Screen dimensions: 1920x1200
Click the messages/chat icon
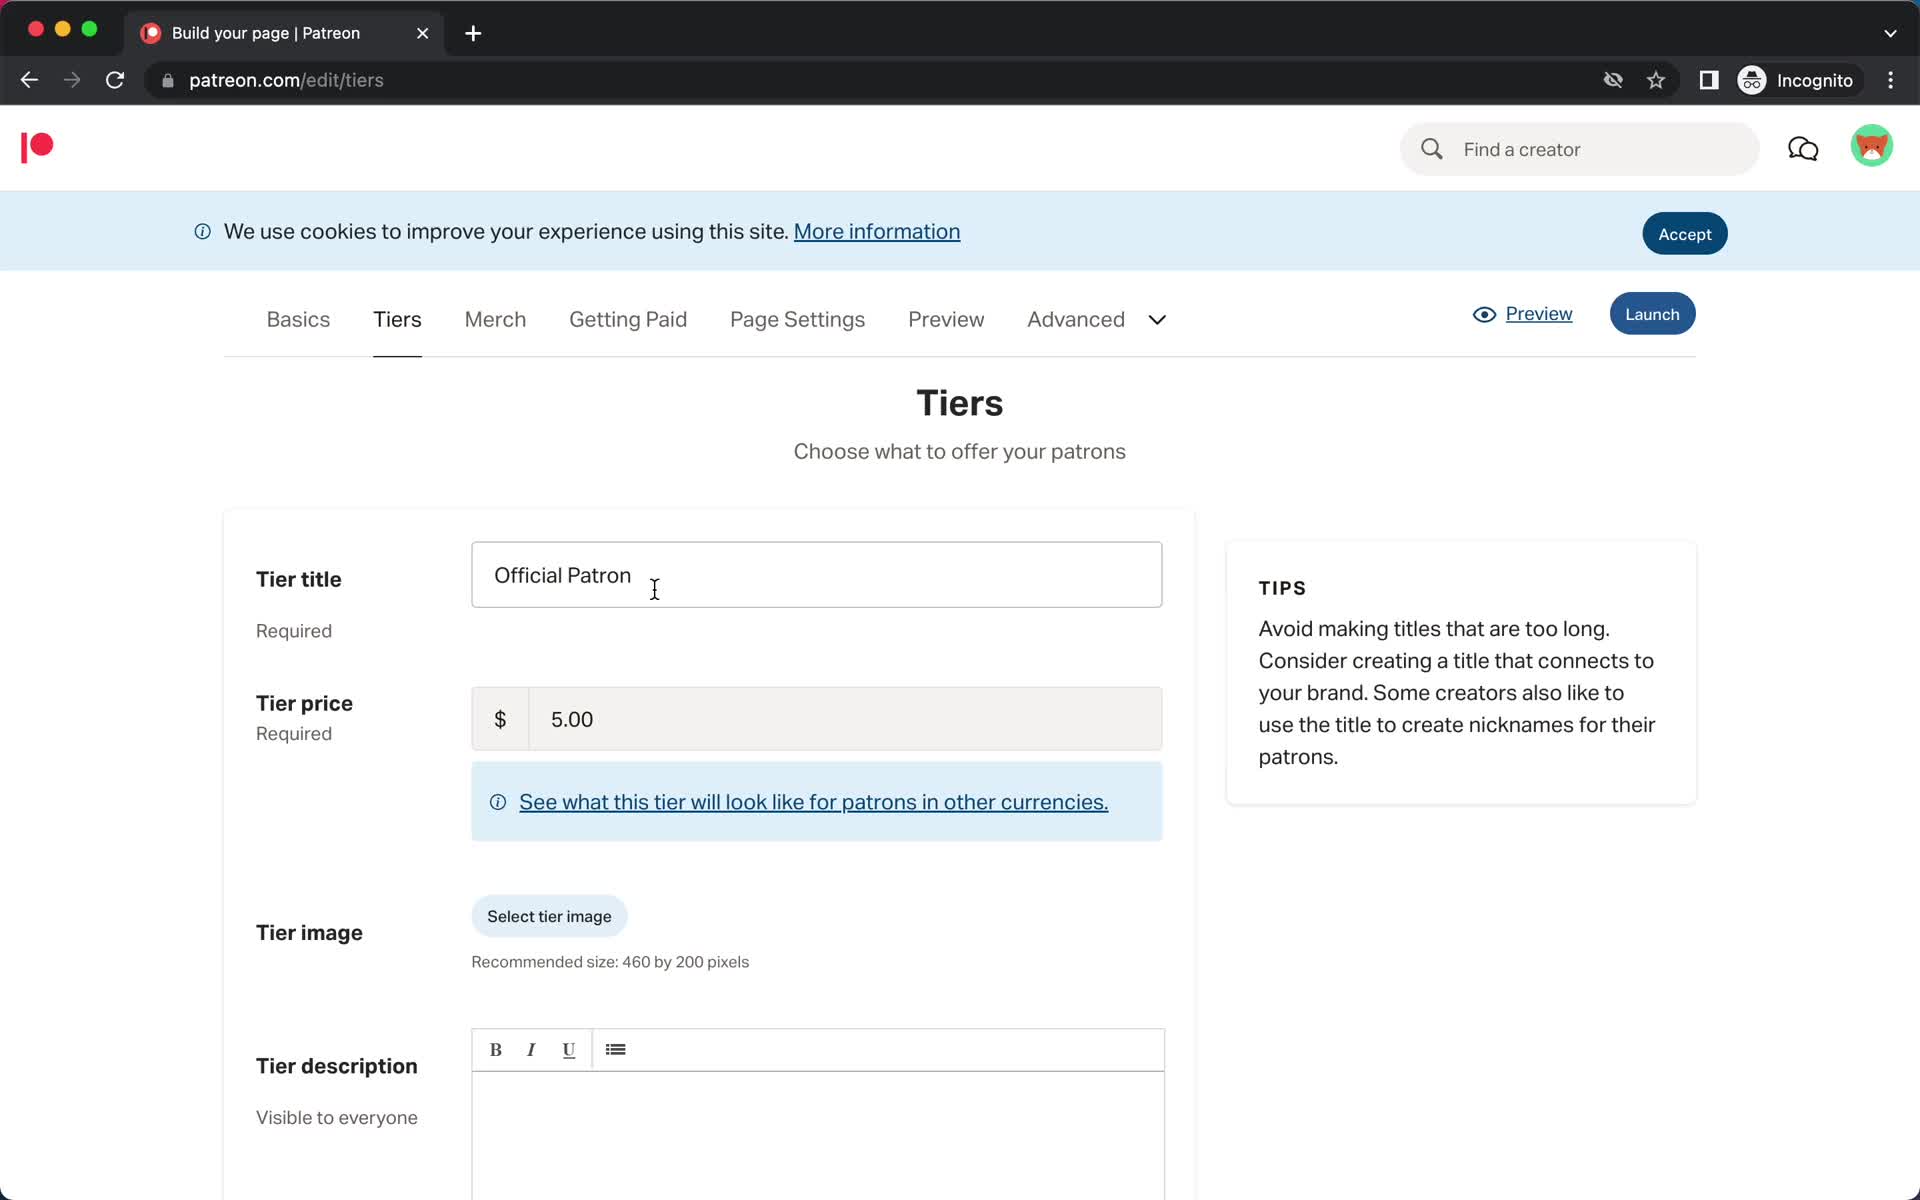pos(1803,148)
